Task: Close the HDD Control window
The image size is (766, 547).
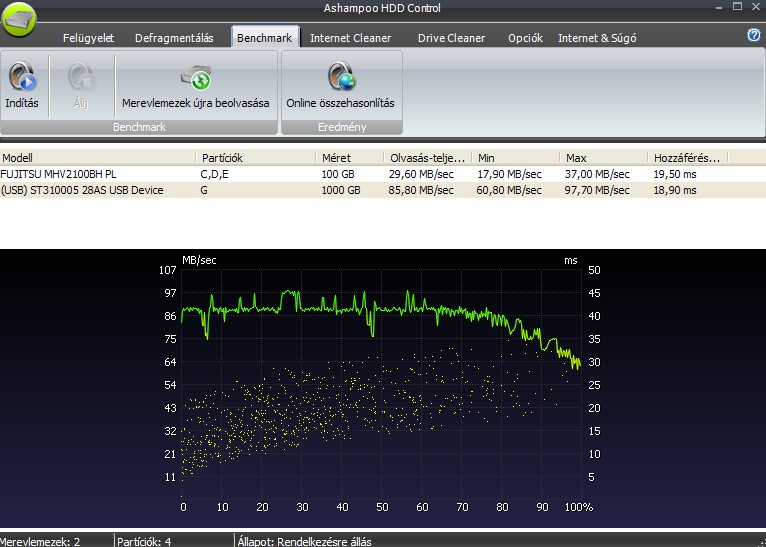Action: pyautogui.click(x=755, y=7)
